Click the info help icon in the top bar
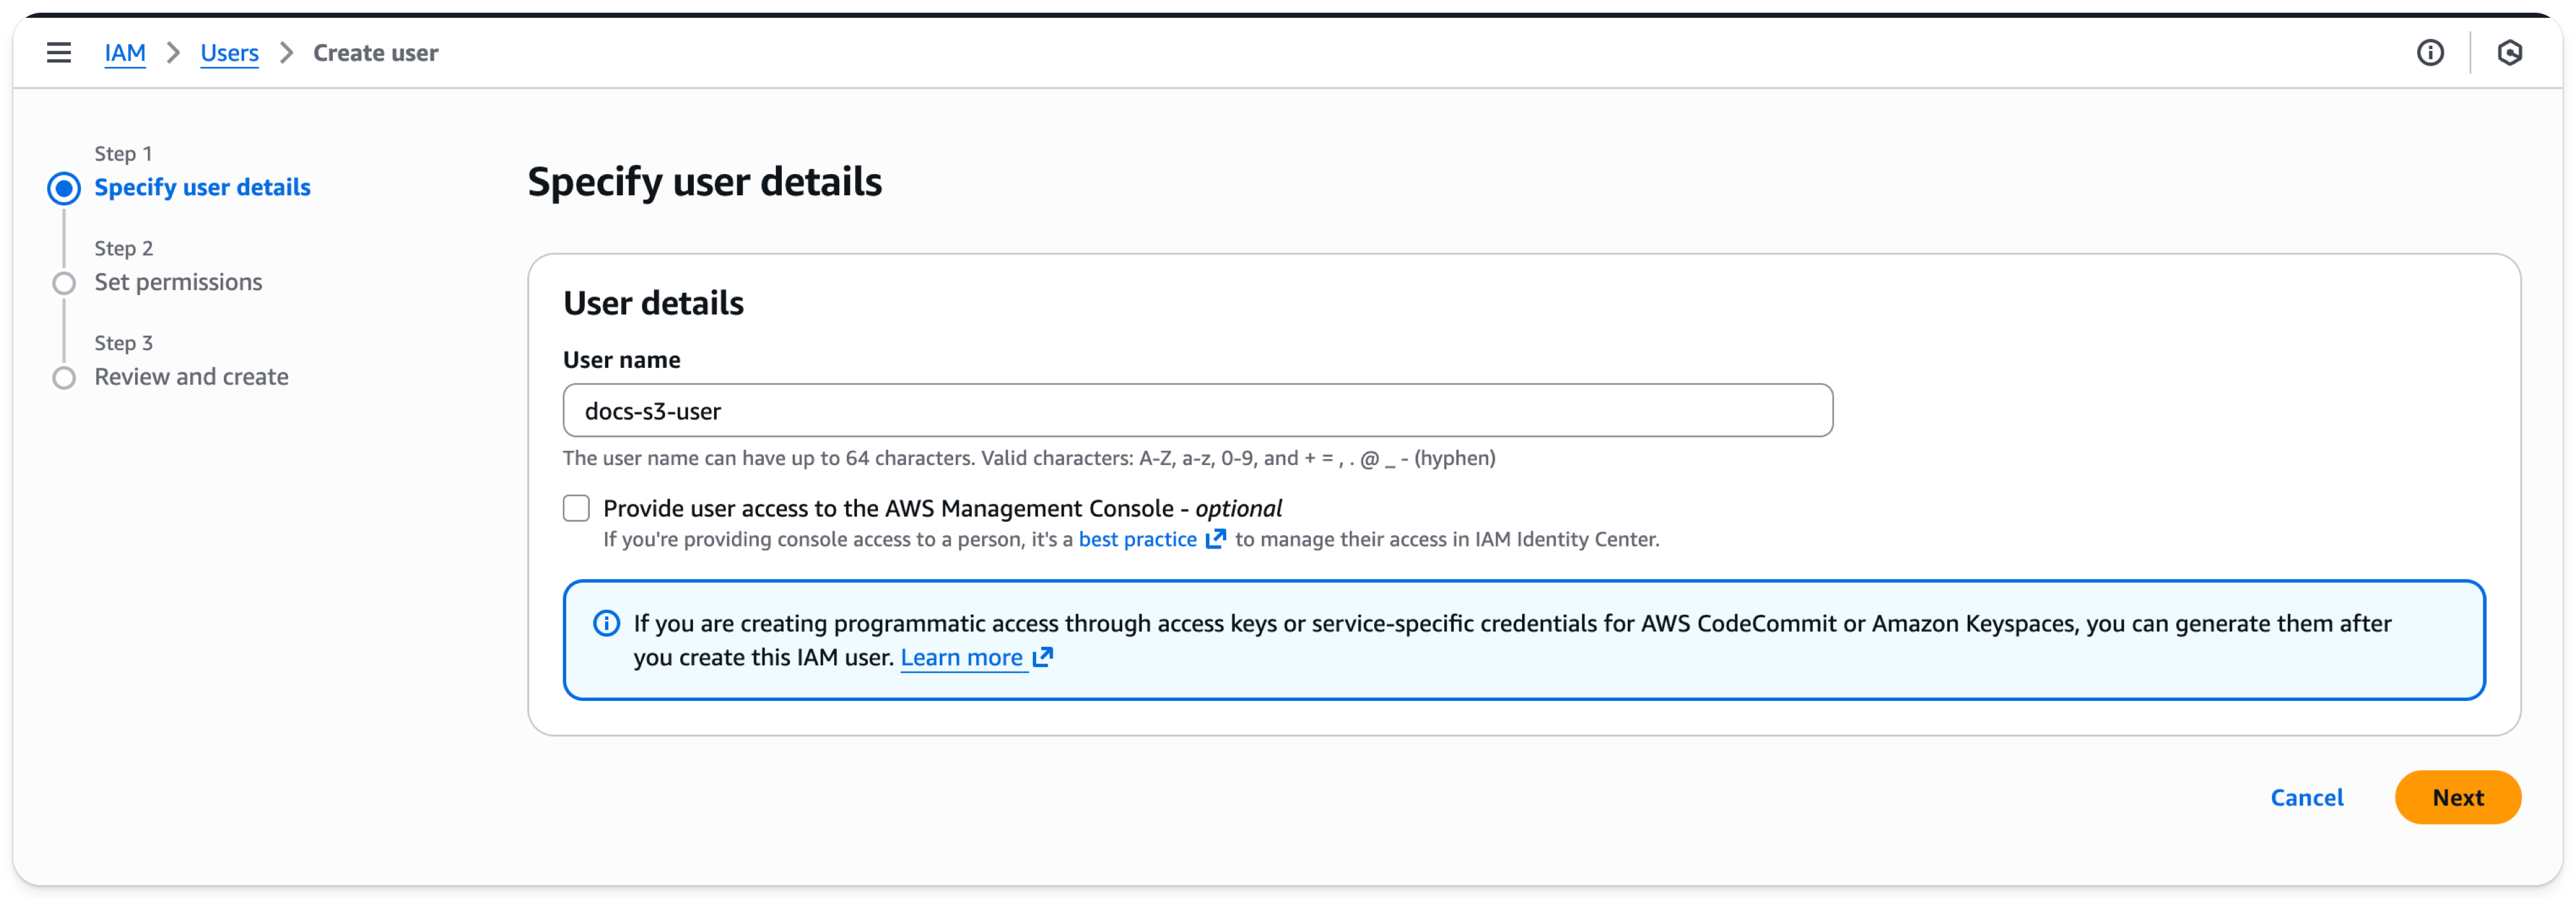 coord(2430,53)
